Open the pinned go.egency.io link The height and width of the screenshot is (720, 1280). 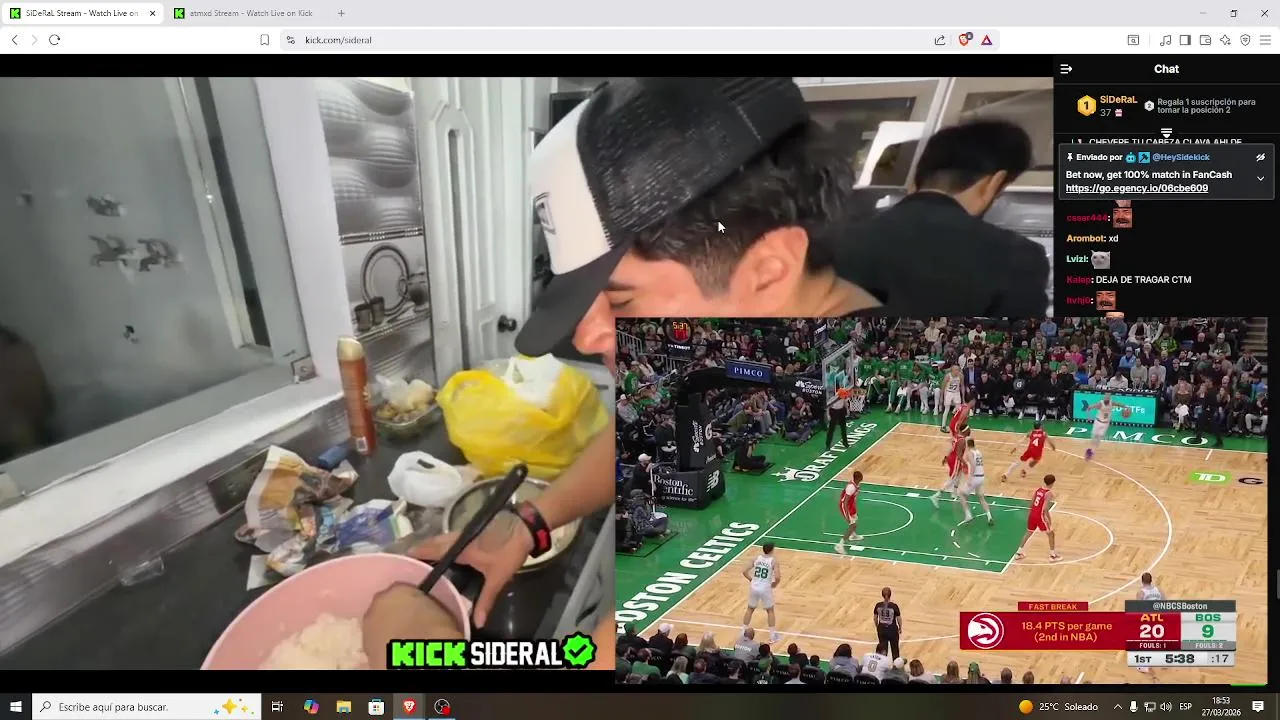1136,188
